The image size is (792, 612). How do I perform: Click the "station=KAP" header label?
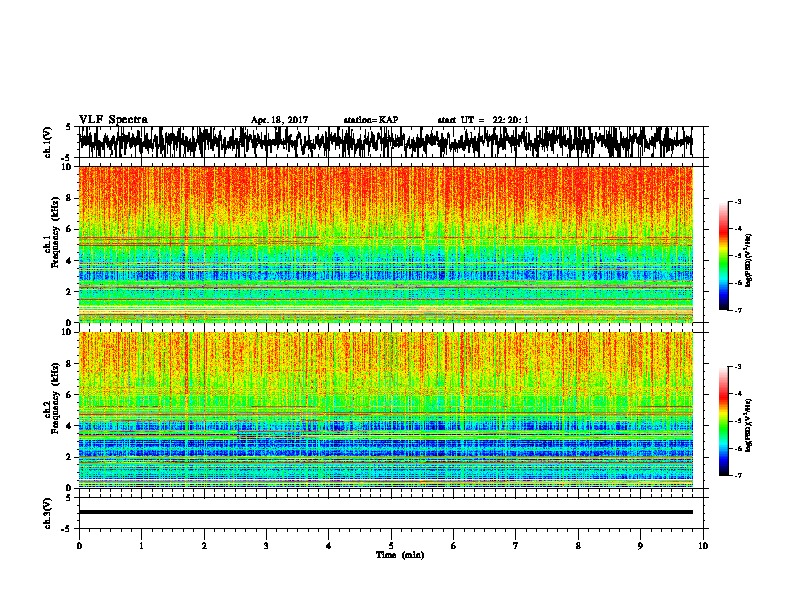click(x=371, y=120)
